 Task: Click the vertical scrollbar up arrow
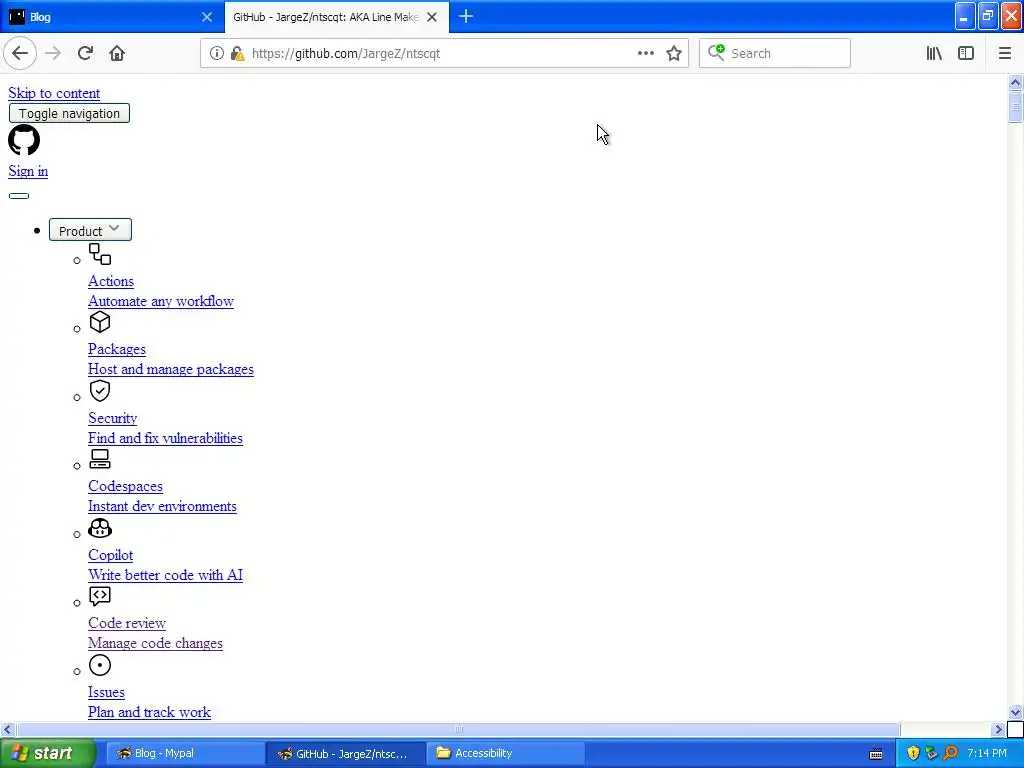[x=1015, y=82]
